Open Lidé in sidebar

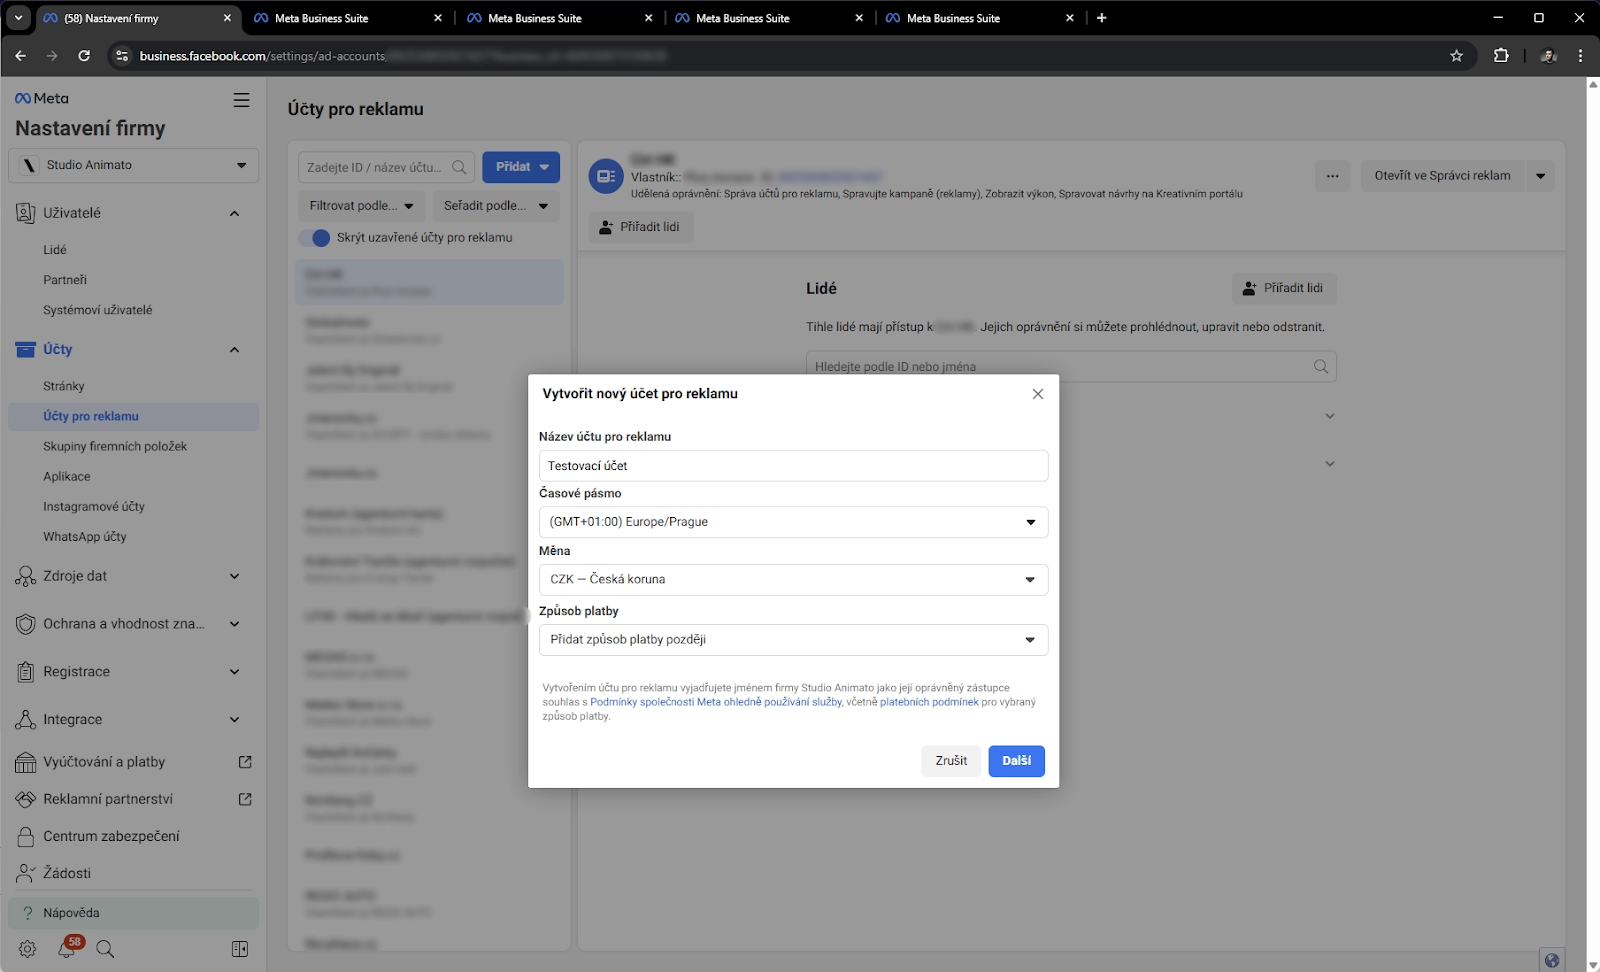(x=55, y=250)
